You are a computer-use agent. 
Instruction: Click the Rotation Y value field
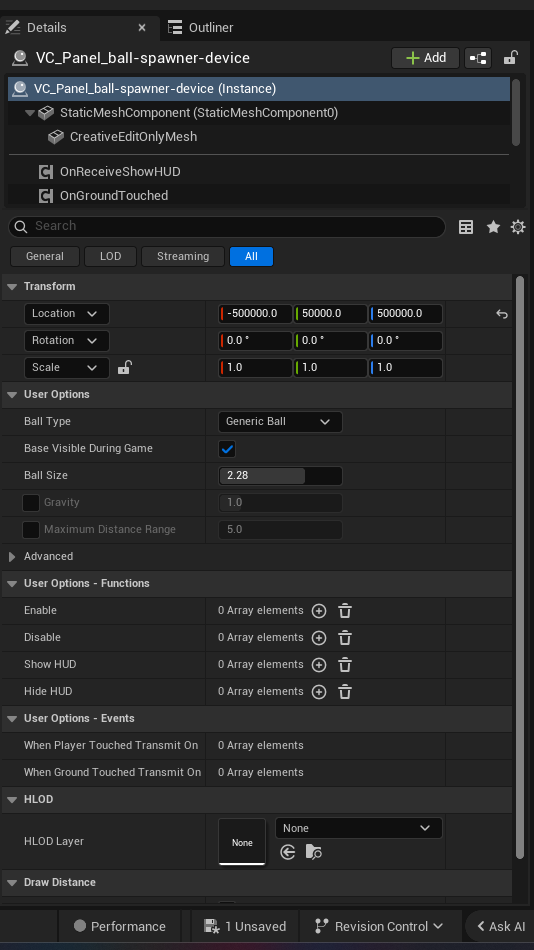click(x=330, y=340)
